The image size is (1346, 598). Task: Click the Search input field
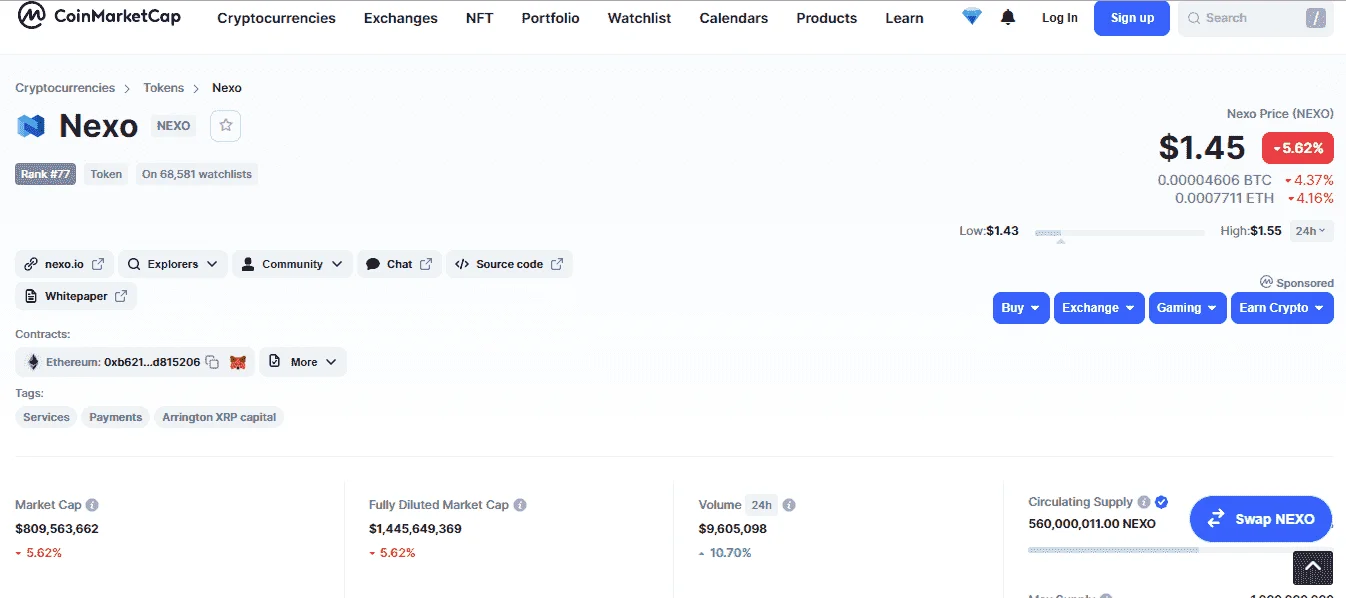pyautogui.click(x=1256, y=18)
